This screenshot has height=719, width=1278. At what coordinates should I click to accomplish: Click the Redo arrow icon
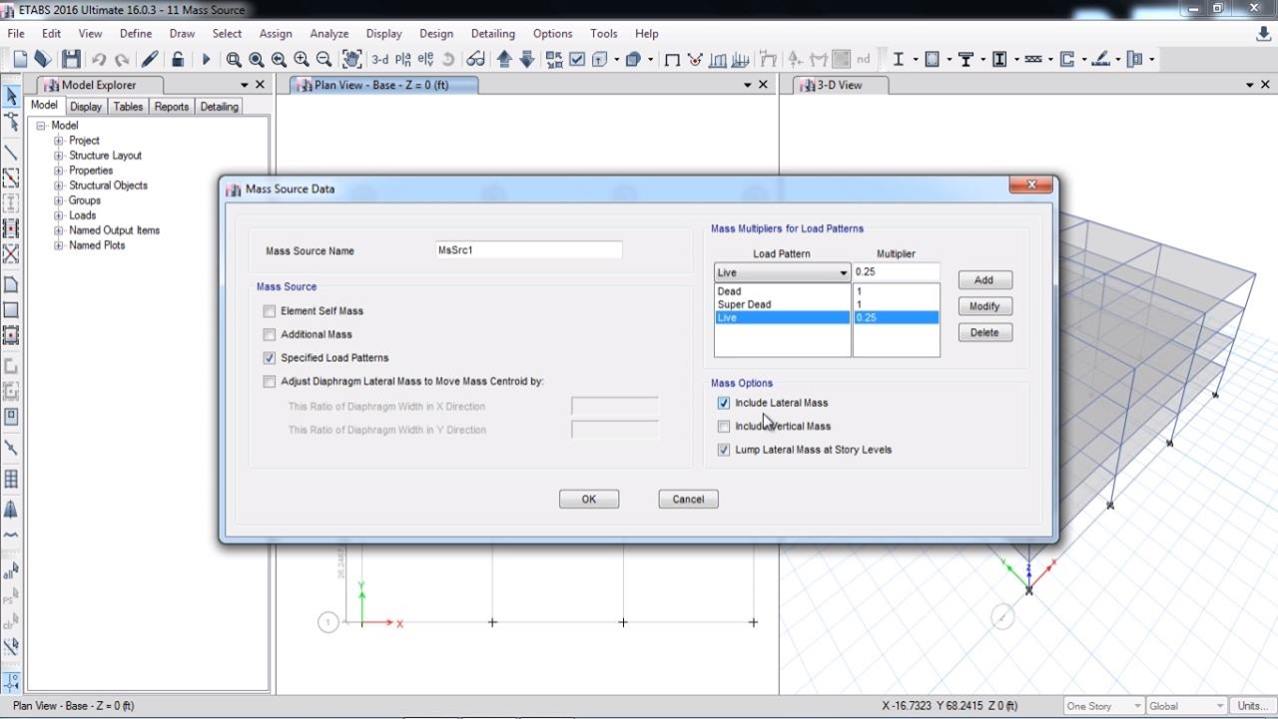tap(122, 60)
